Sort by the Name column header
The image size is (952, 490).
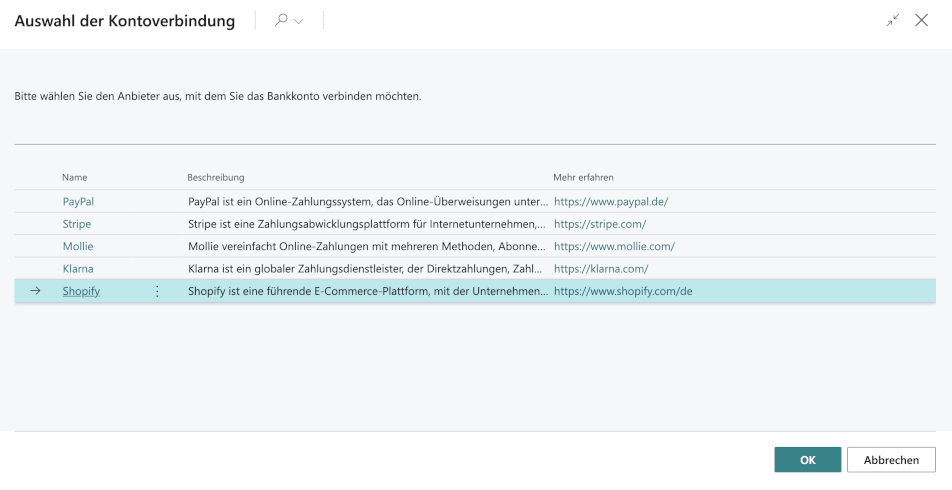tap(75, 177)
